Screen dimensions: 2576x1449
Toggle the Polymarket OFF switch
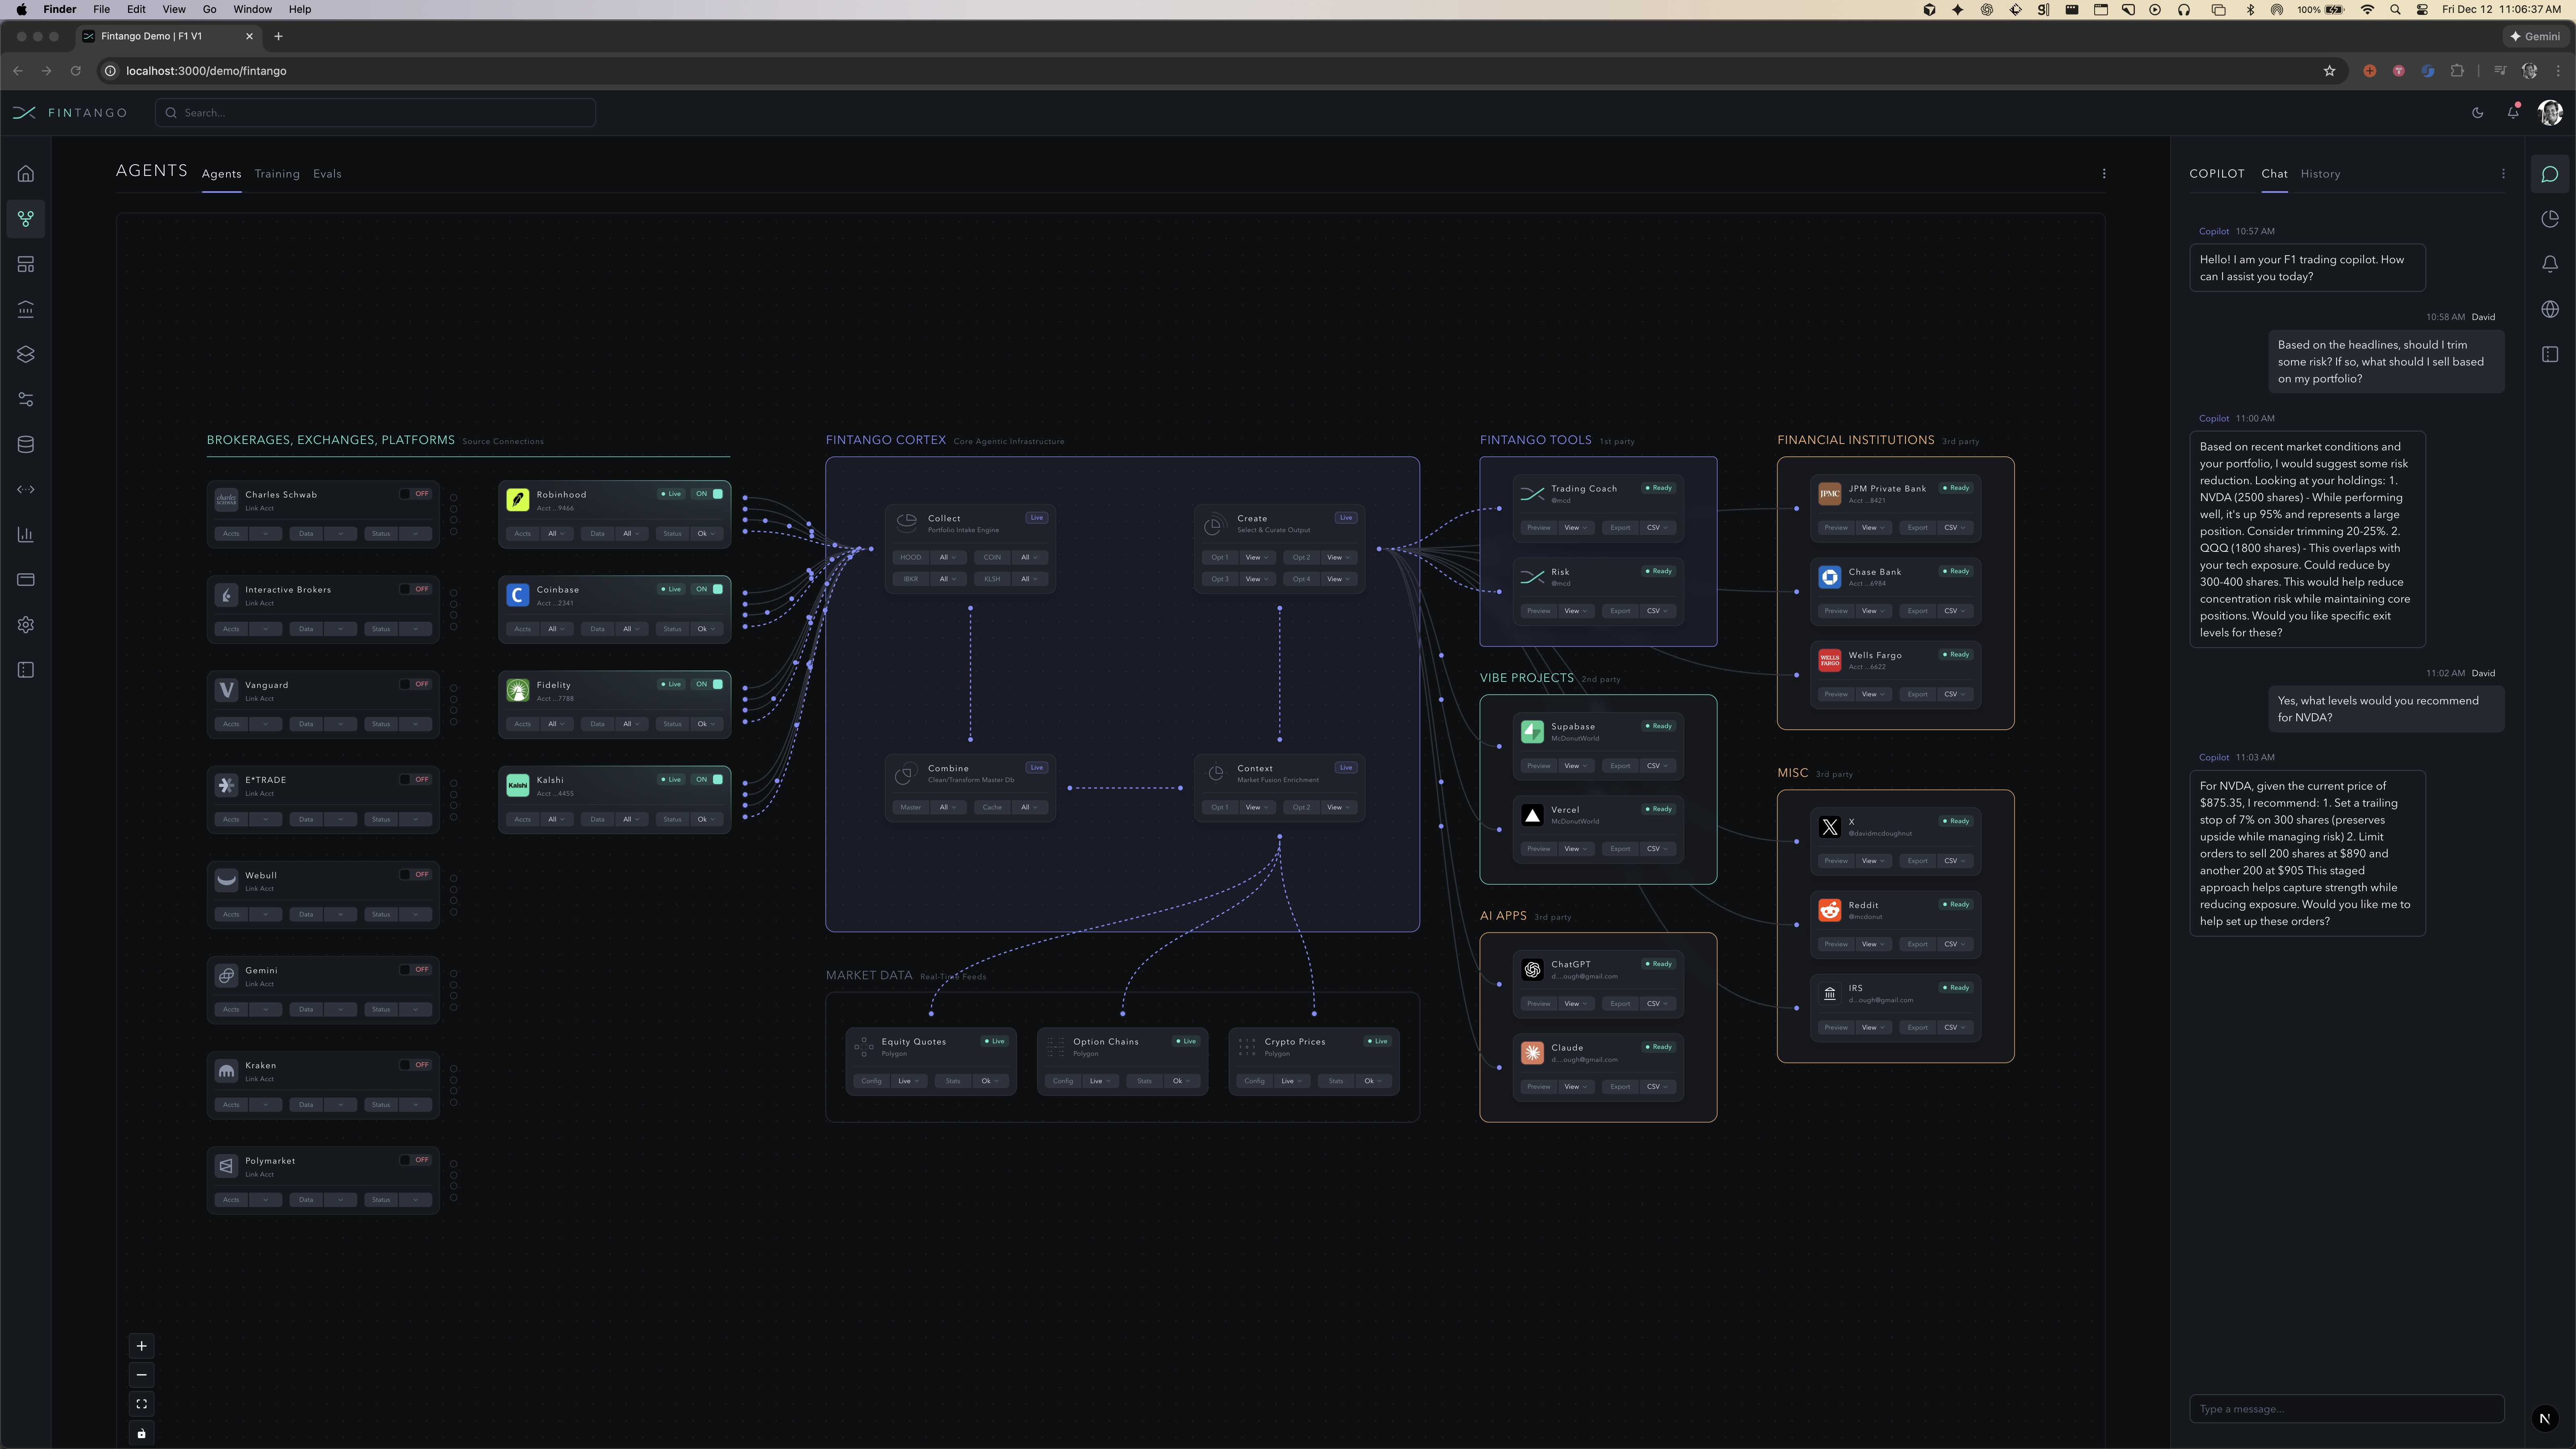point(415,1160)
